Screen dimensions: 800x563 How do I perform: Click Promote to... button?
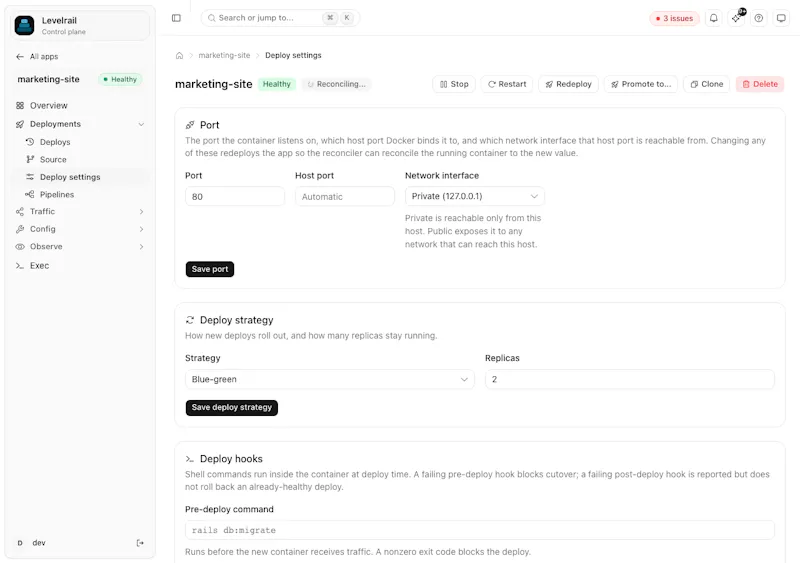tap(641, 84)
